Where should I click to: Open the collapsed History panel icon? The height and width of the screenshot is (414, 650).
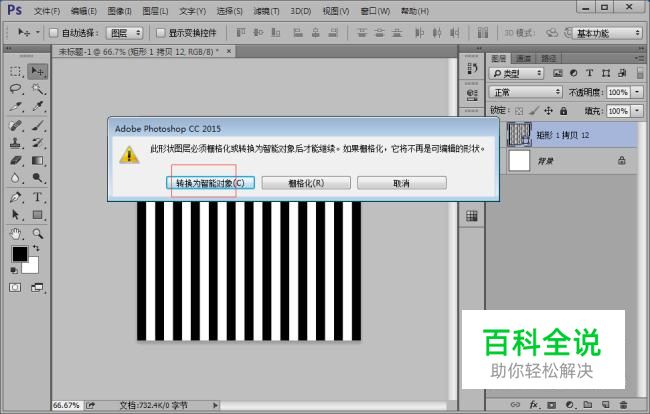(x=472, y=68)
